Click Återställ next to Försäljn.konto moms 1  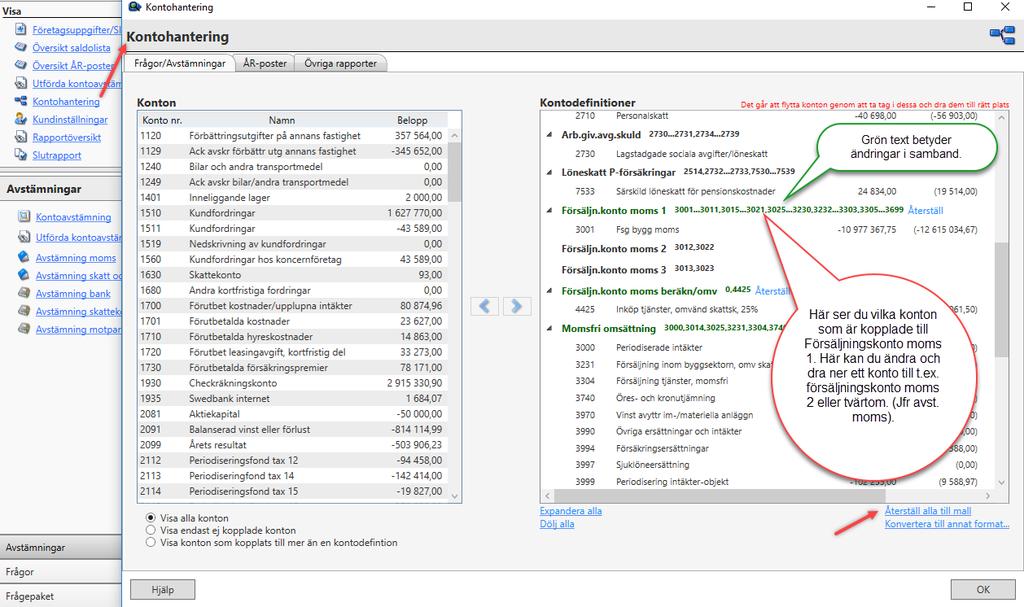pyautogui.click(x=925, y=210)
